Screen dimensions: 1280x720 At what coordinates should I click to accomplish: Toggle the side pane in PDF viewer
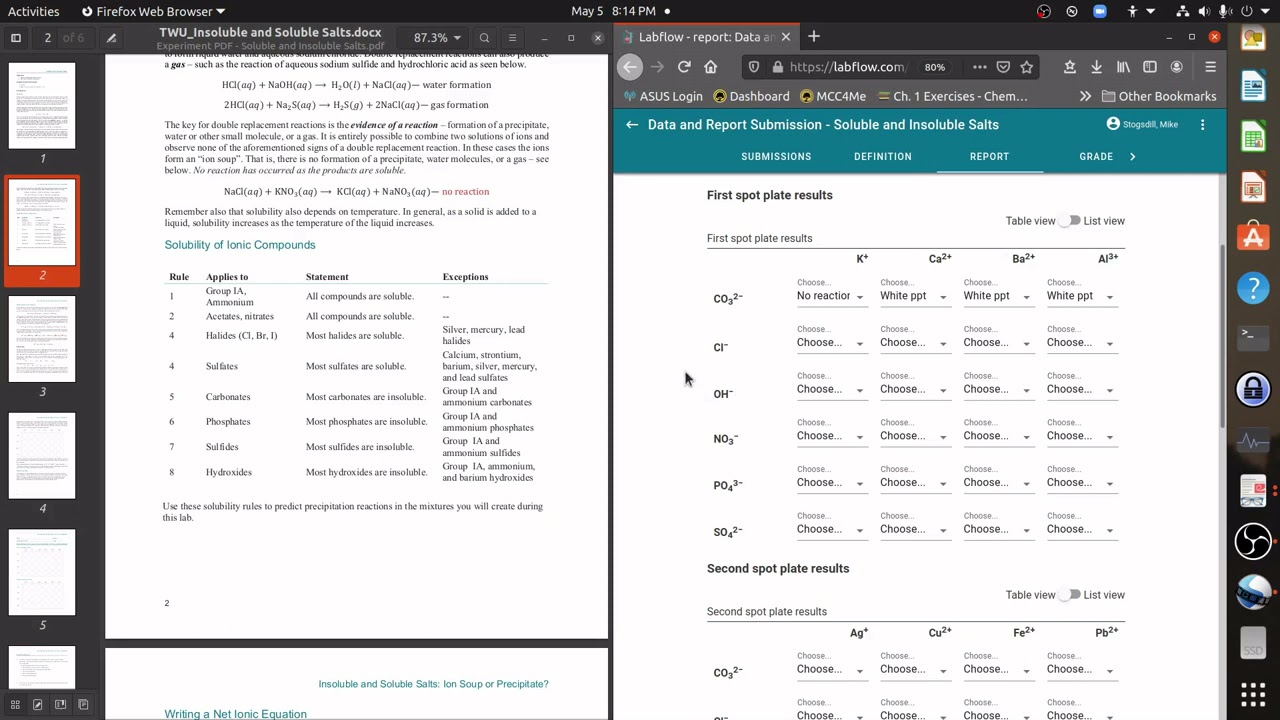[16, 38]
